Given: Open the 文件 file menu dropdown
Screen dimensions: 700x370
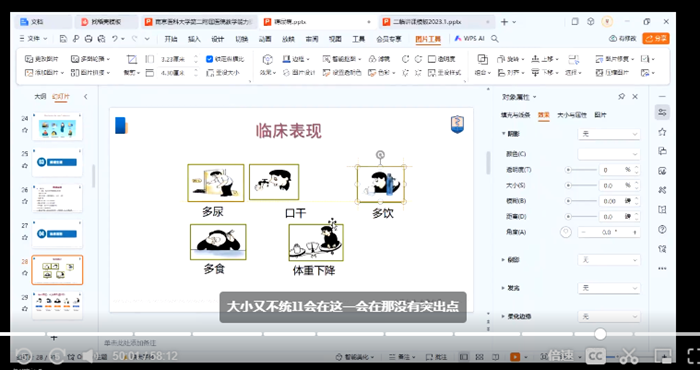Looking at the screenshot, I should pyautogui.click(x=33, y=39).
